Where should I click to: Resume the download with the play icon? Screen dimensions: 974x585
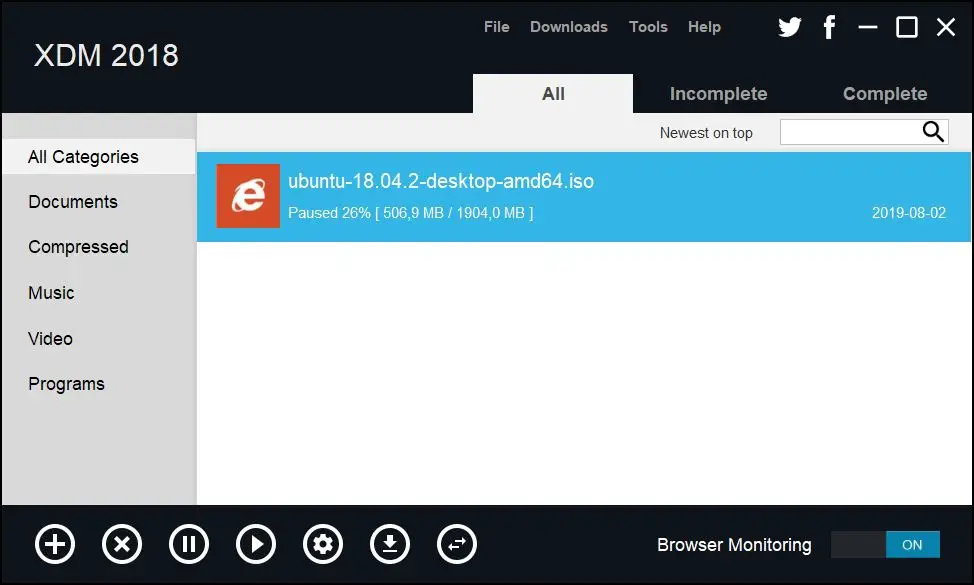pyautogui.click(x=256, y=545)
